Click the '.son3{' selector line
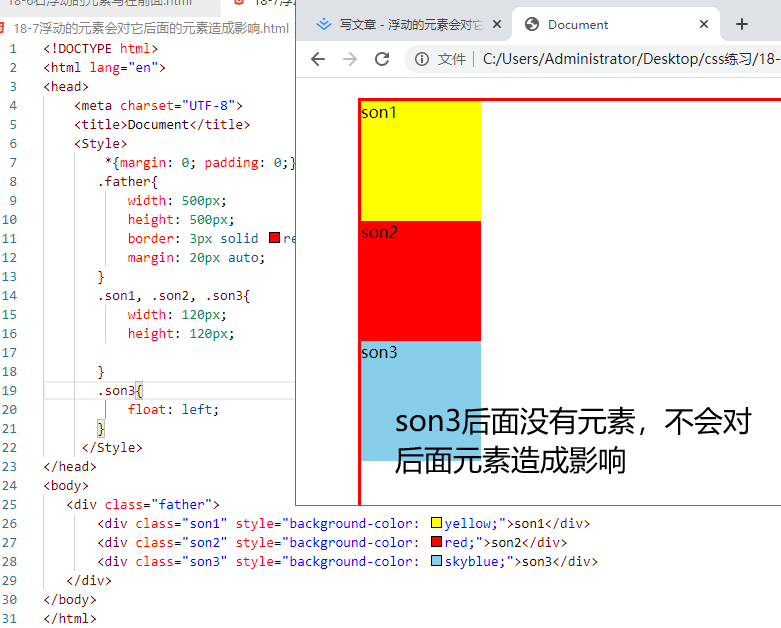 [120, 390]
